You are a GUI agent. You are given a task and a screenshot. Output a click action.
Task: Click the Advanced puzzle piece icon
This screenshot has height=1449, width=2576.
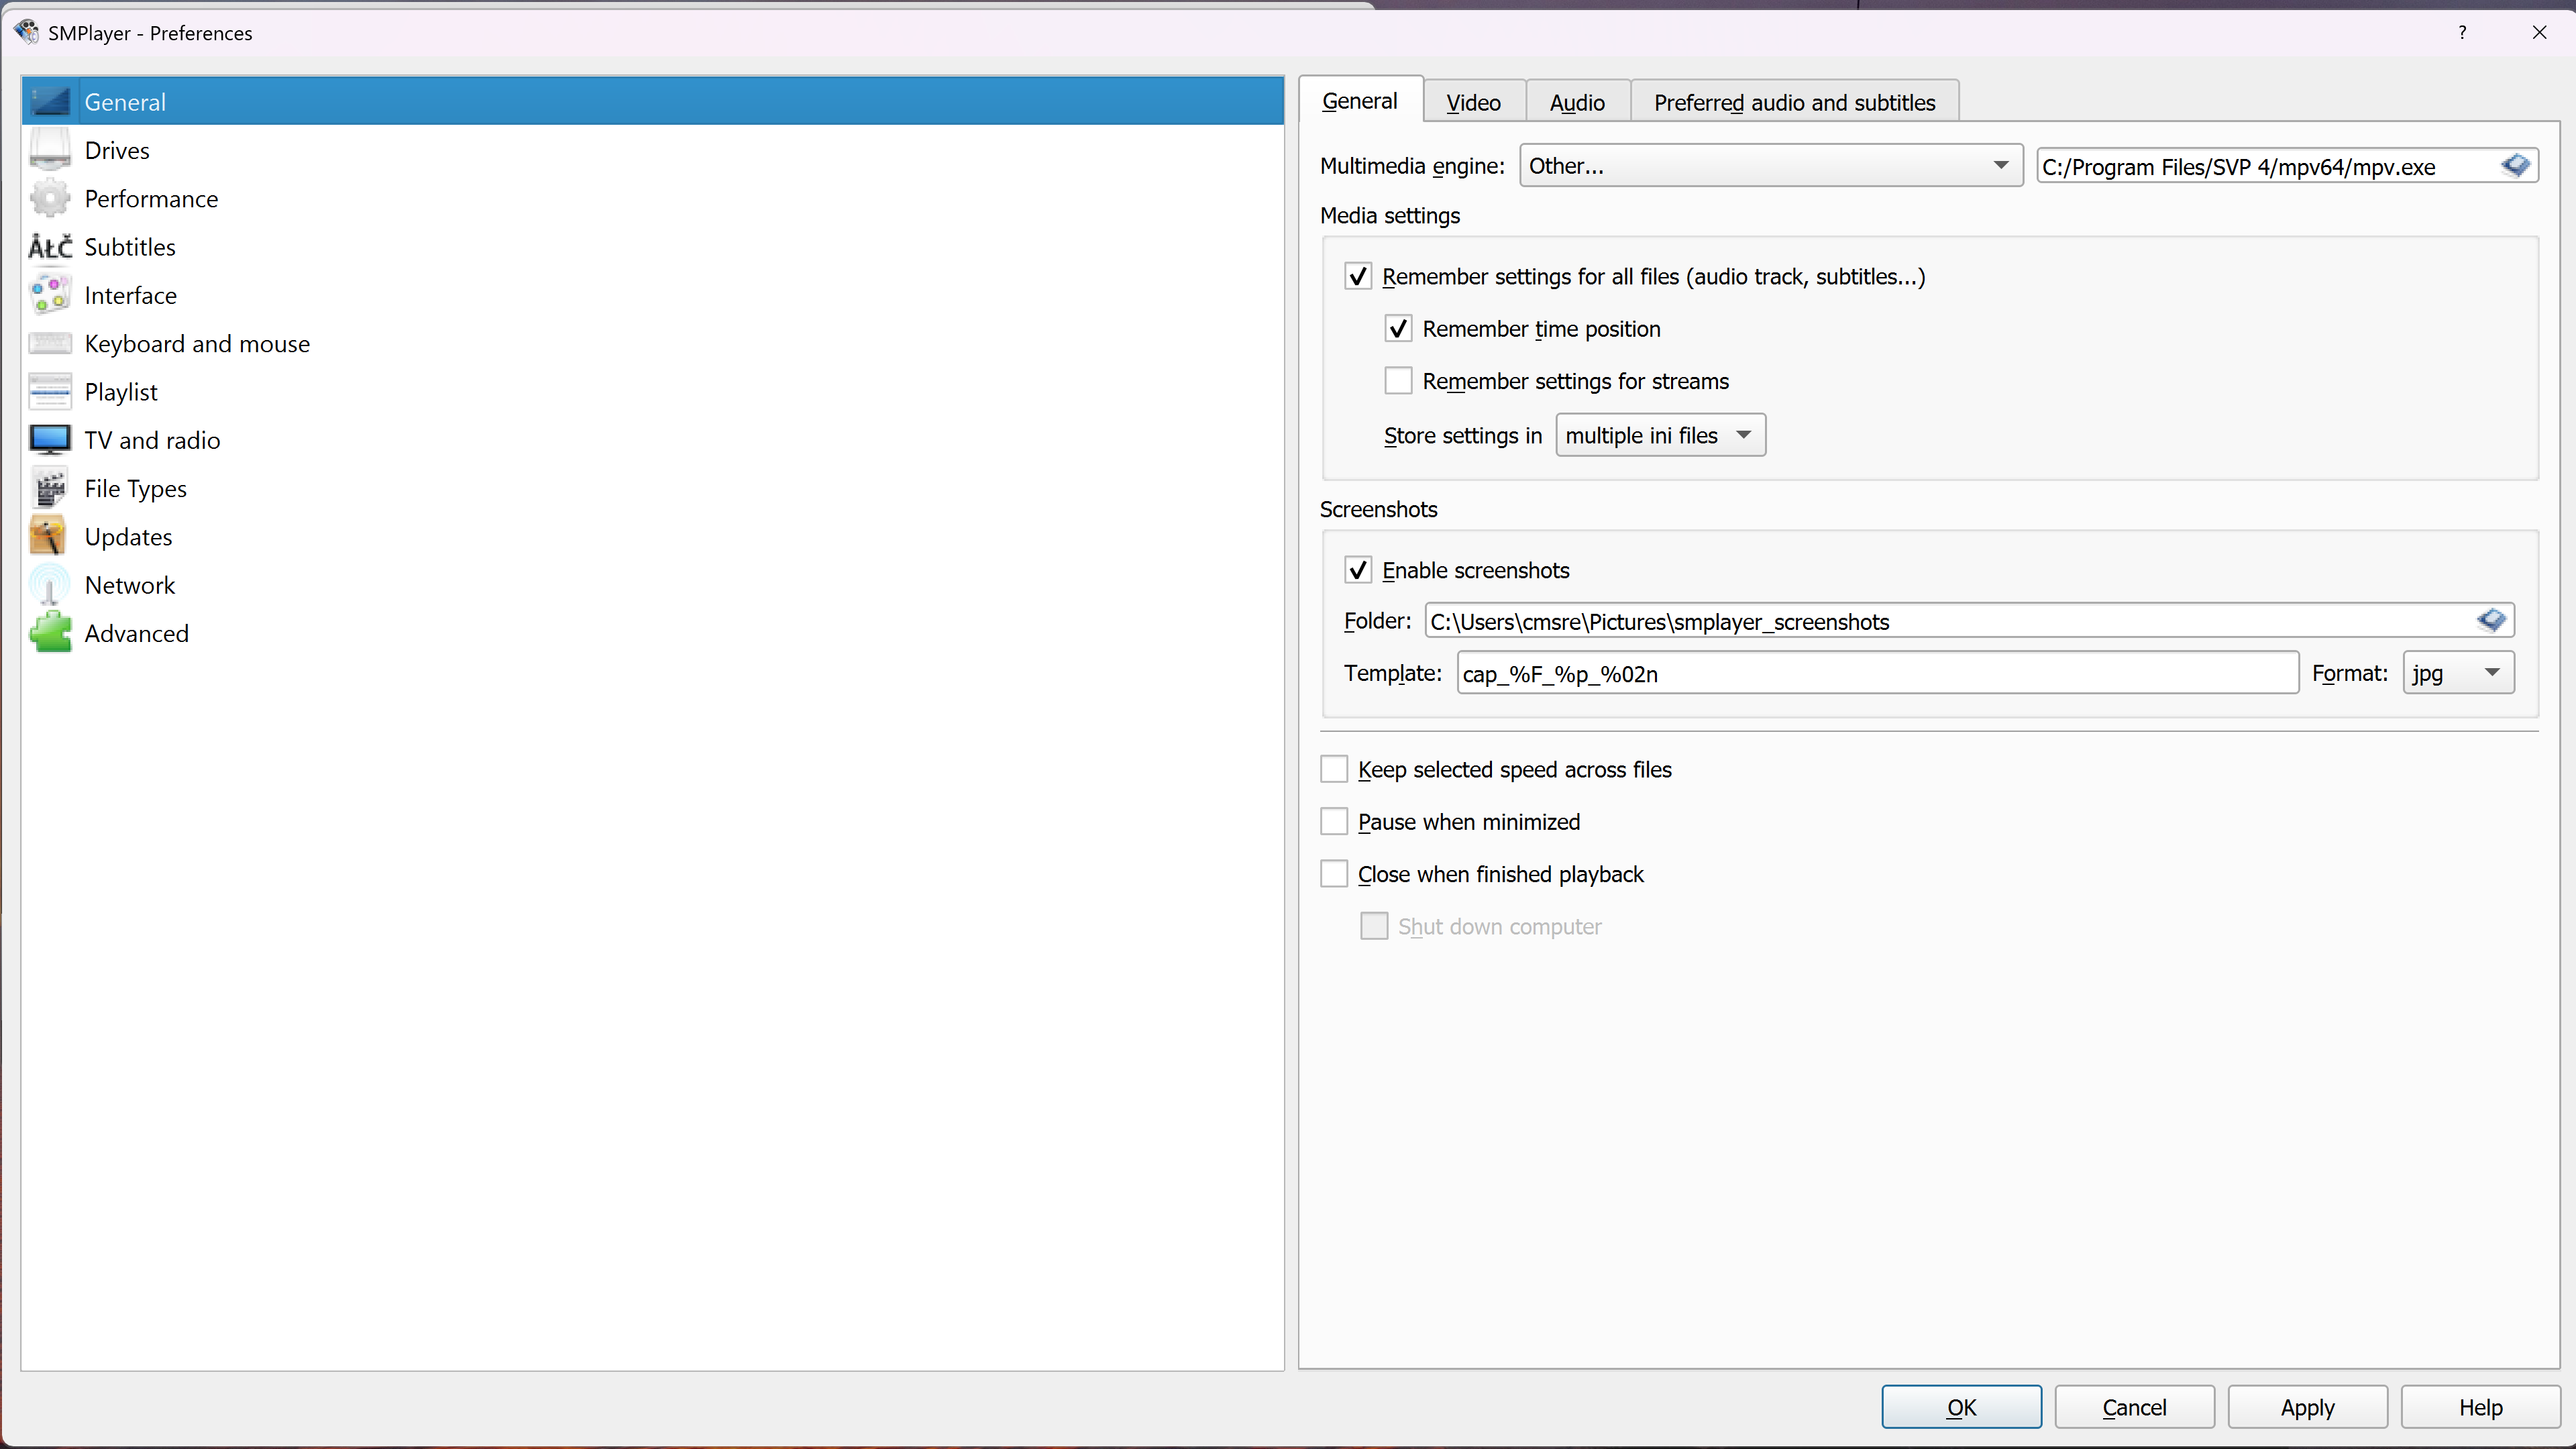click(x=50, y=633)
